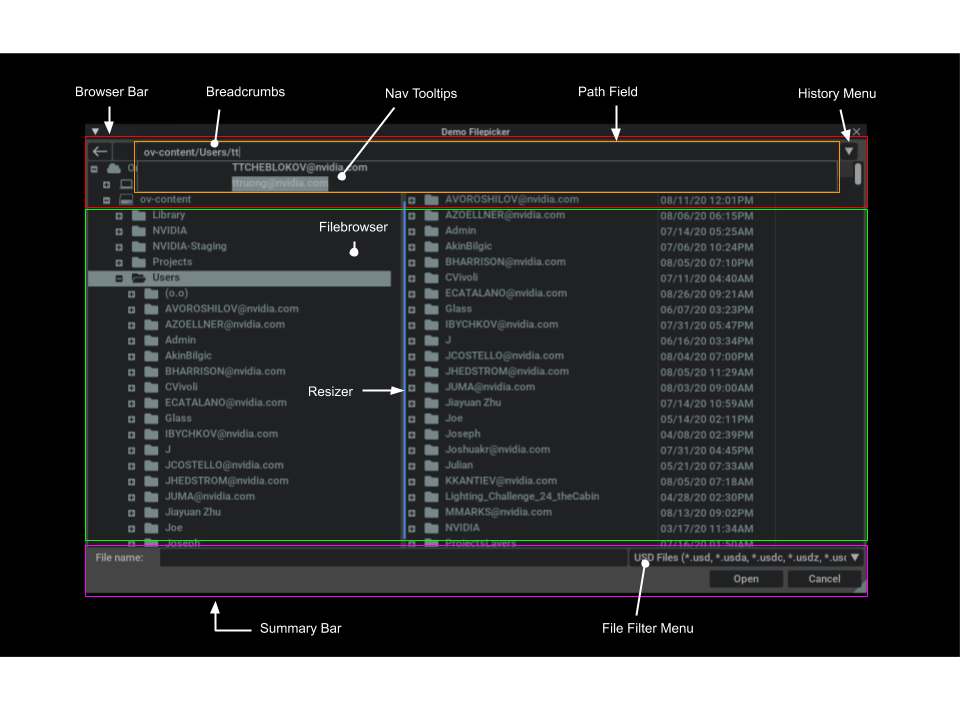Screen dimensions: 960x720
Task: Open the USD Files filter dropdown
Action: [x=855, y=558]
